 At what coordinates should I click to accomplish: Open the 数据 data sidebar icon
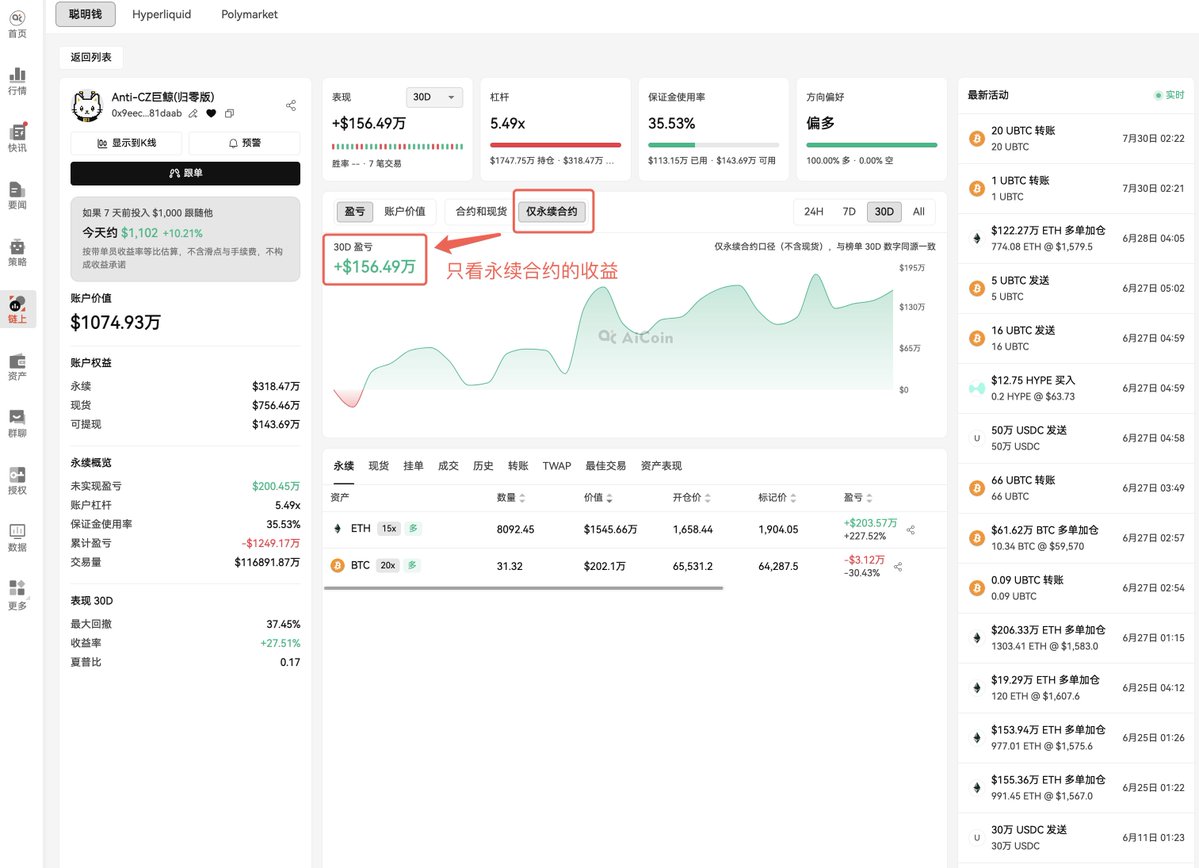[x=17, y=538]
